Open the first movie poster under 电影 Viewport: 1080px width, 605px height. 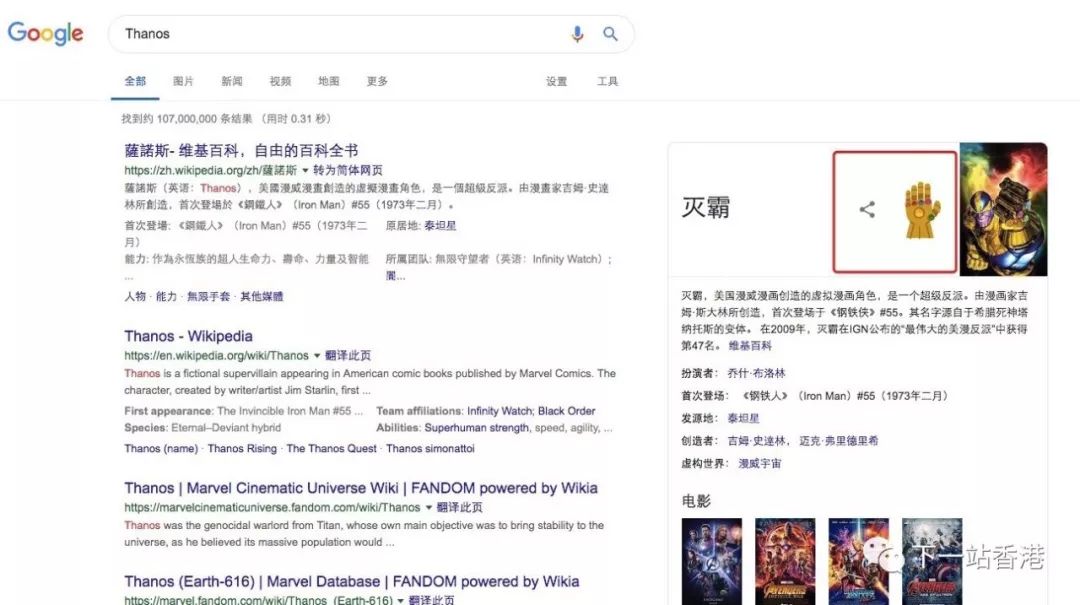click(712, 561)
